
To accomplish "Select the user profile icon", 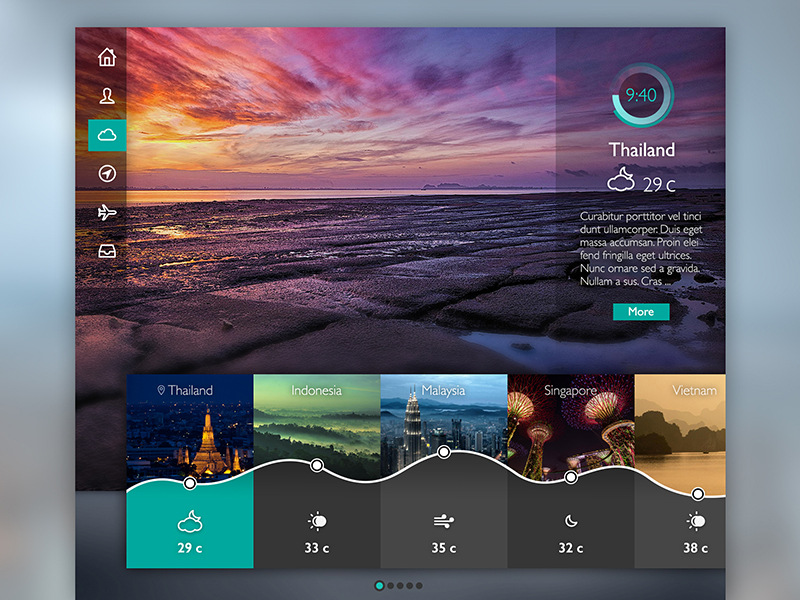I will [x=107, y=96].
